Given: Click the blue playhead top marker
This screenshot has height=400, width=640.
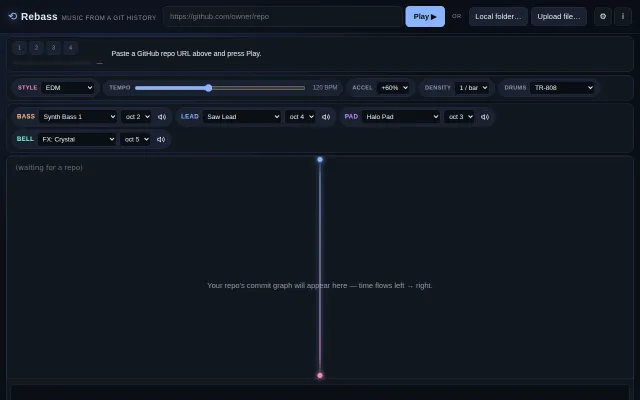Looking at the screenshot, I should click(320, 160).
